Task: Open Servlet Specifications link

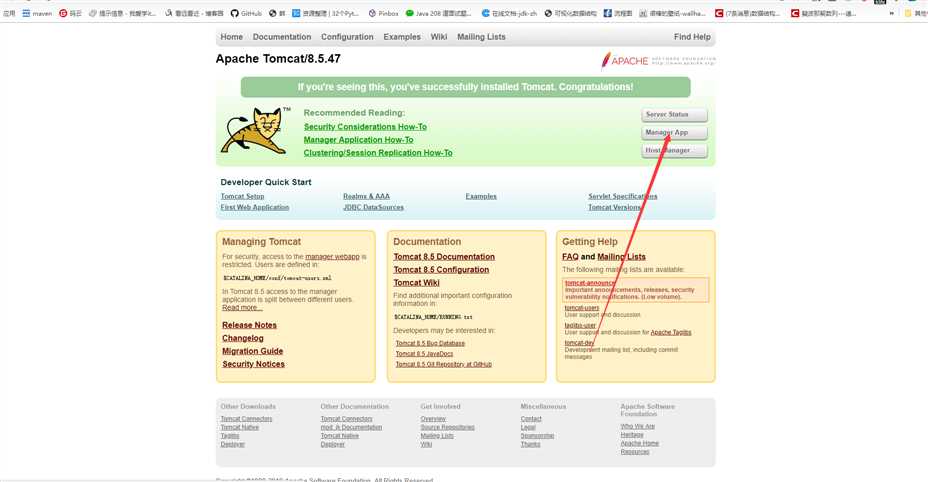Action: [623, 196]
